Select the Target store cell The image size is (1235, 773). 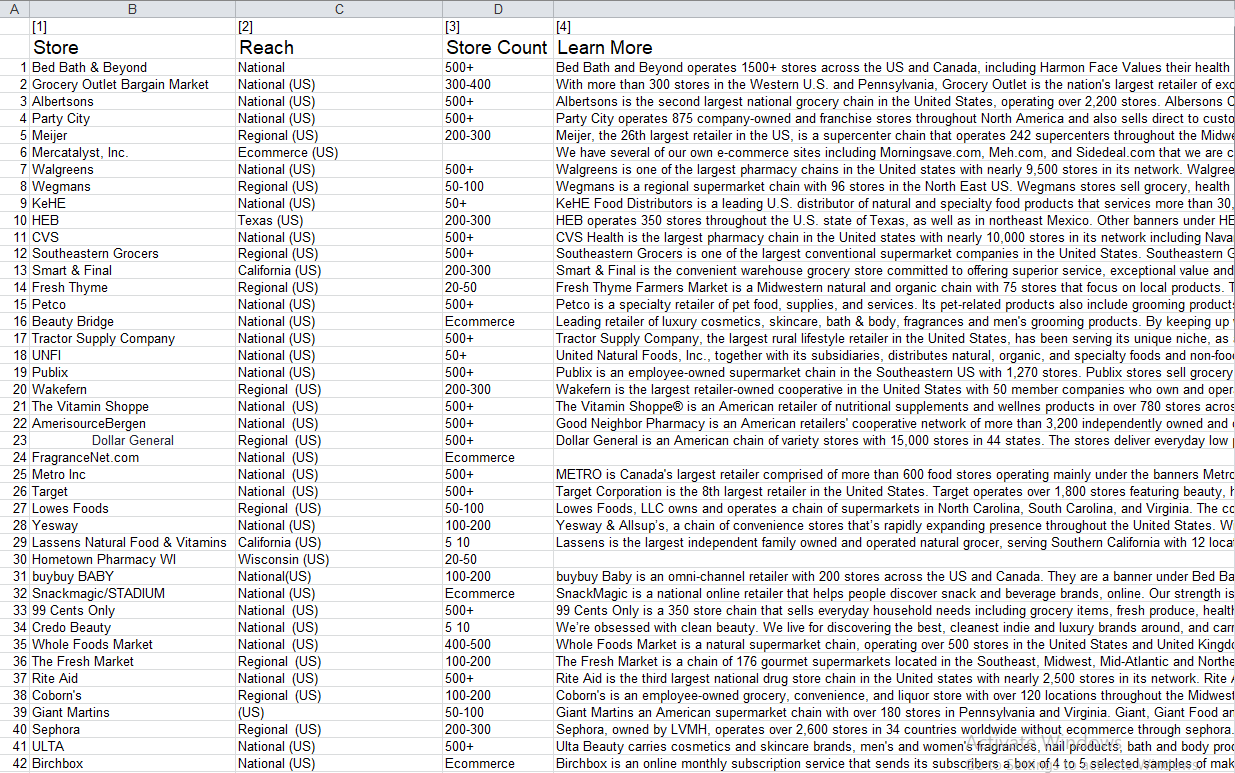[132, 492]
